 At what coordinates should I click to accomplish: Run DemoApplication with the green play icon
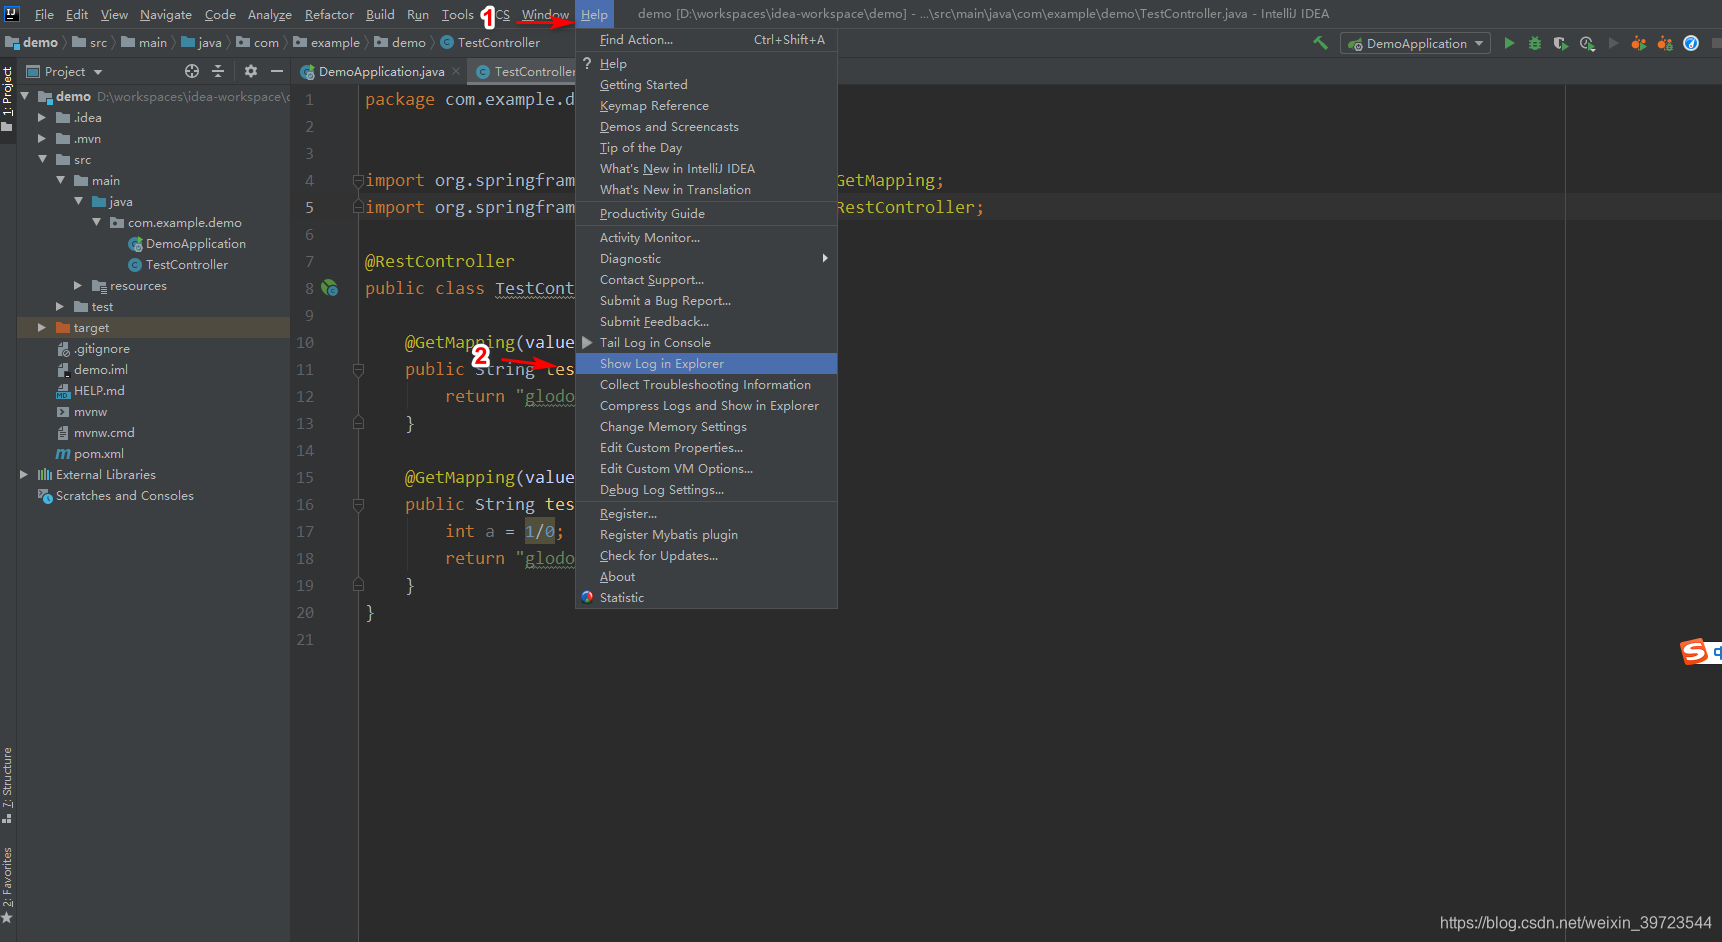[1509, 43]
